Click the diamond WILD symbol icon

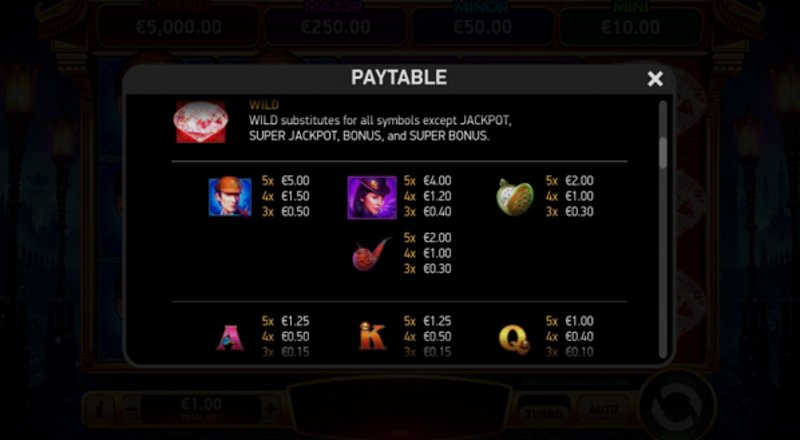coord(201,121)
